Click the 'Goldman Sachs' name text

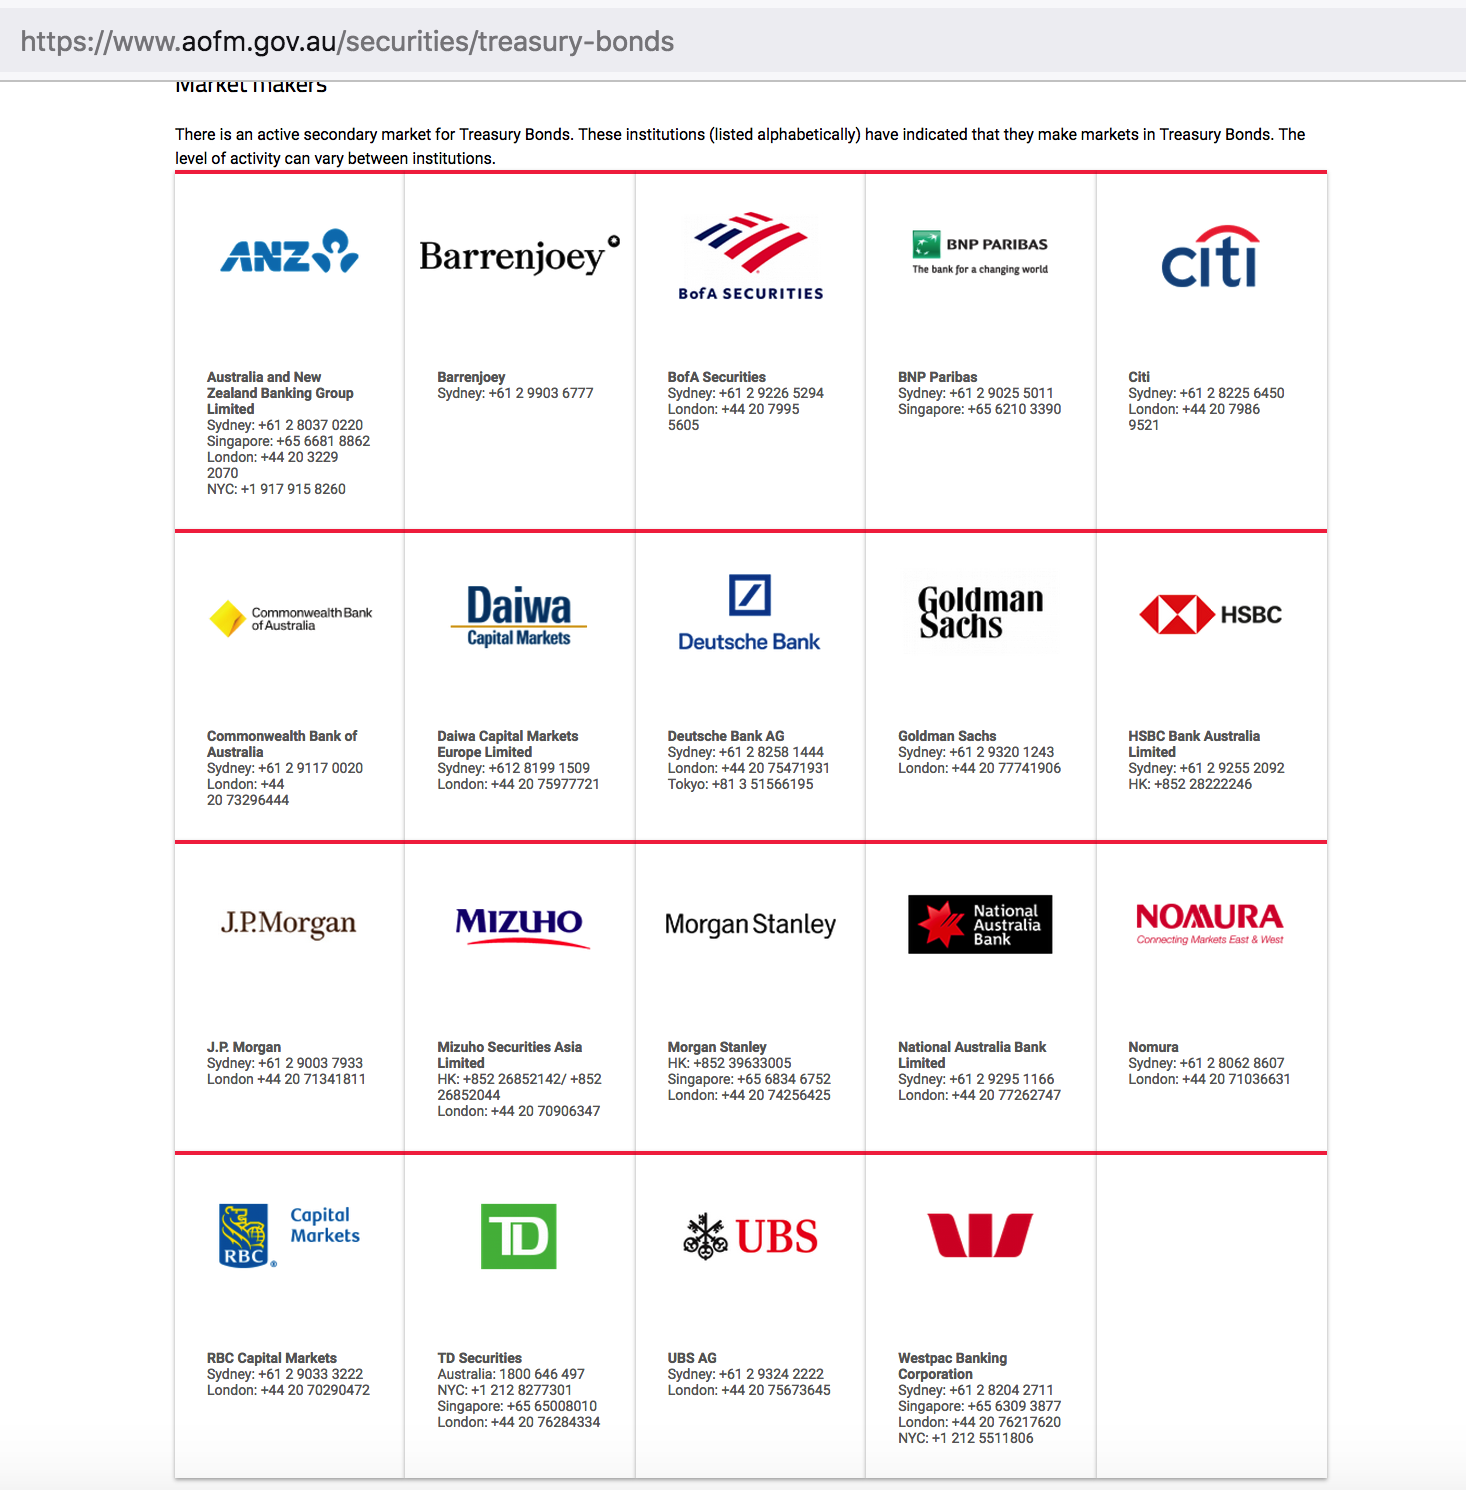pos(947,736)
